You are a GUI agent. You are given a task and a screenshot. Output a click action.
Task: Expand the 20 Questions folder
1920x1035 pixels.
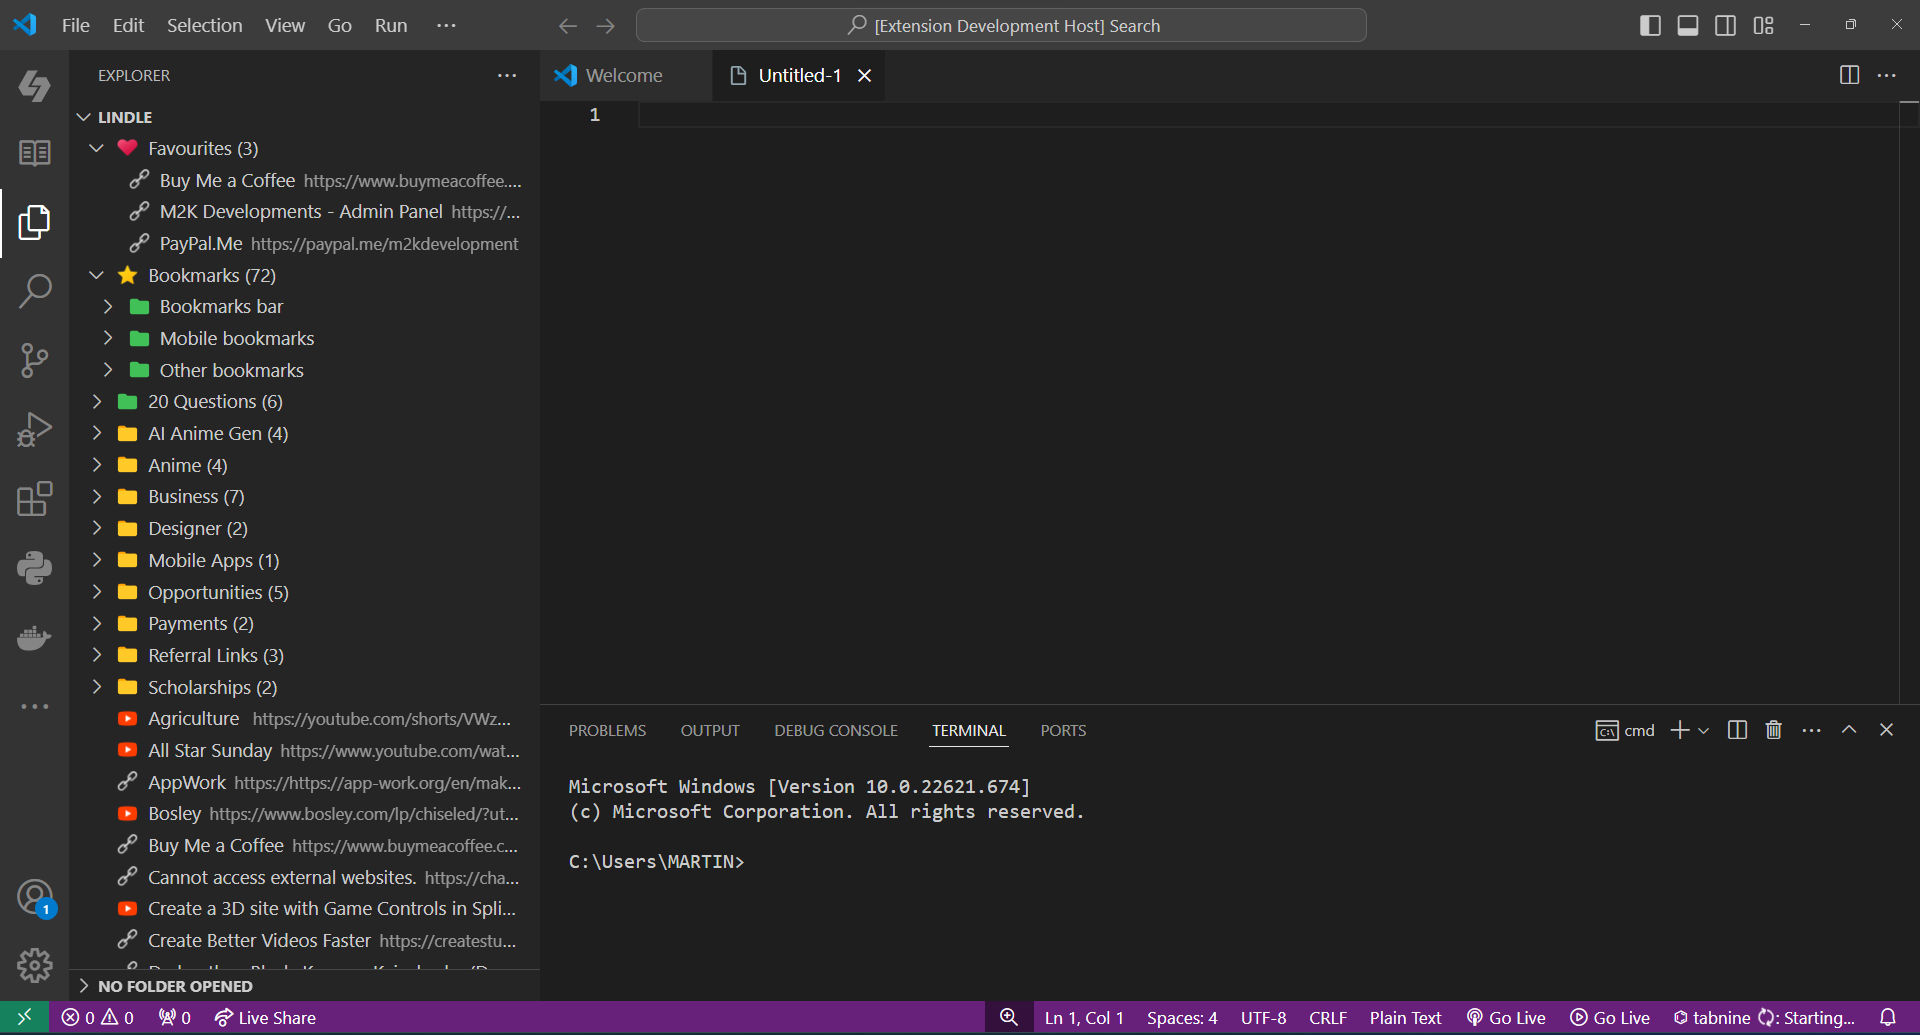(x=96, y=401)
